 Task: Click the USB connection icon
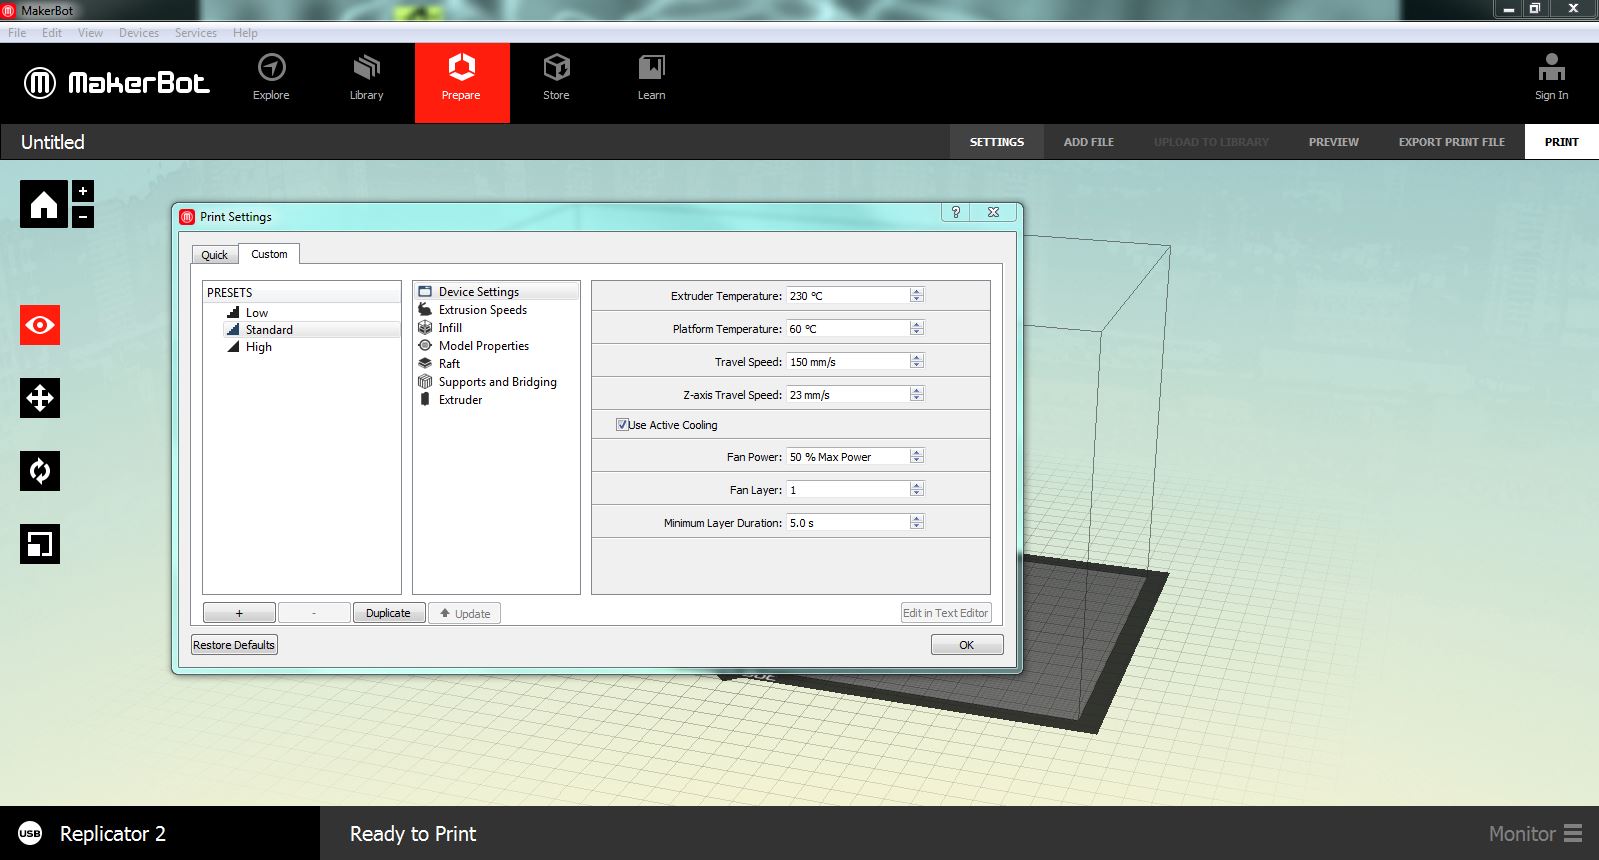[x=30, y=833]
